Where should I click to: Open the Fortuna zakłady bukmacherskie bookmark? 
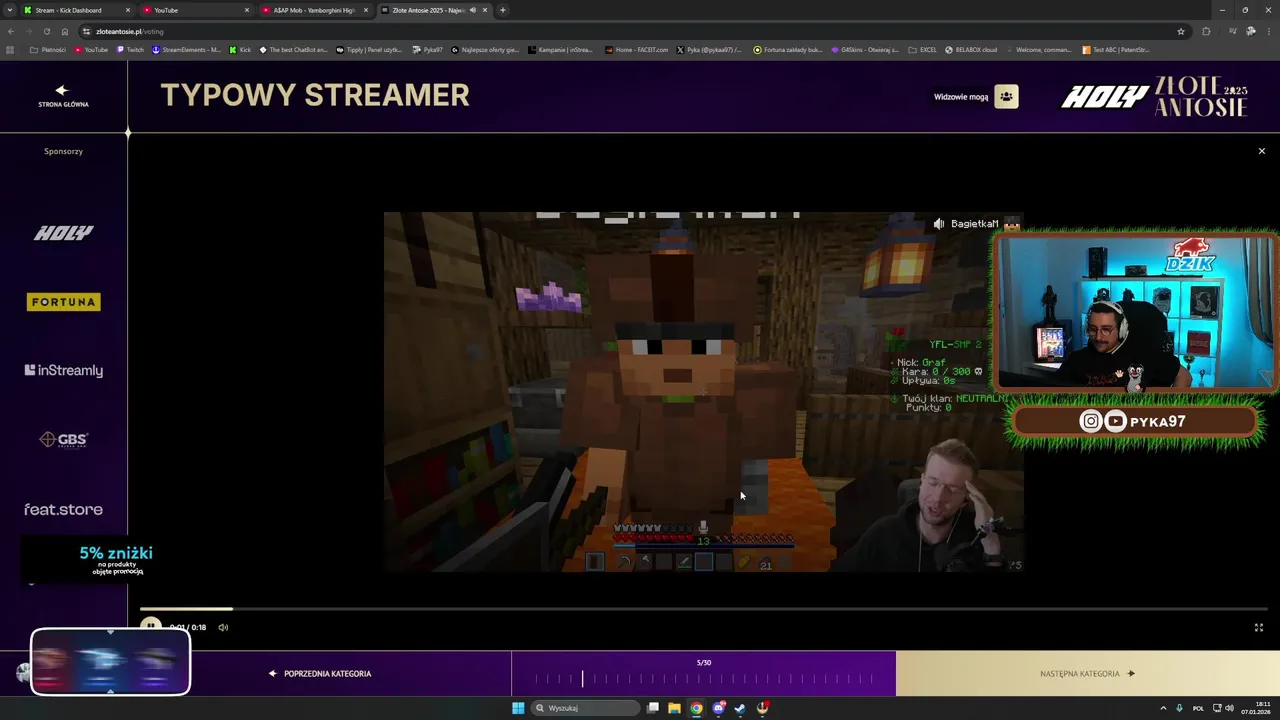(788, 49)
